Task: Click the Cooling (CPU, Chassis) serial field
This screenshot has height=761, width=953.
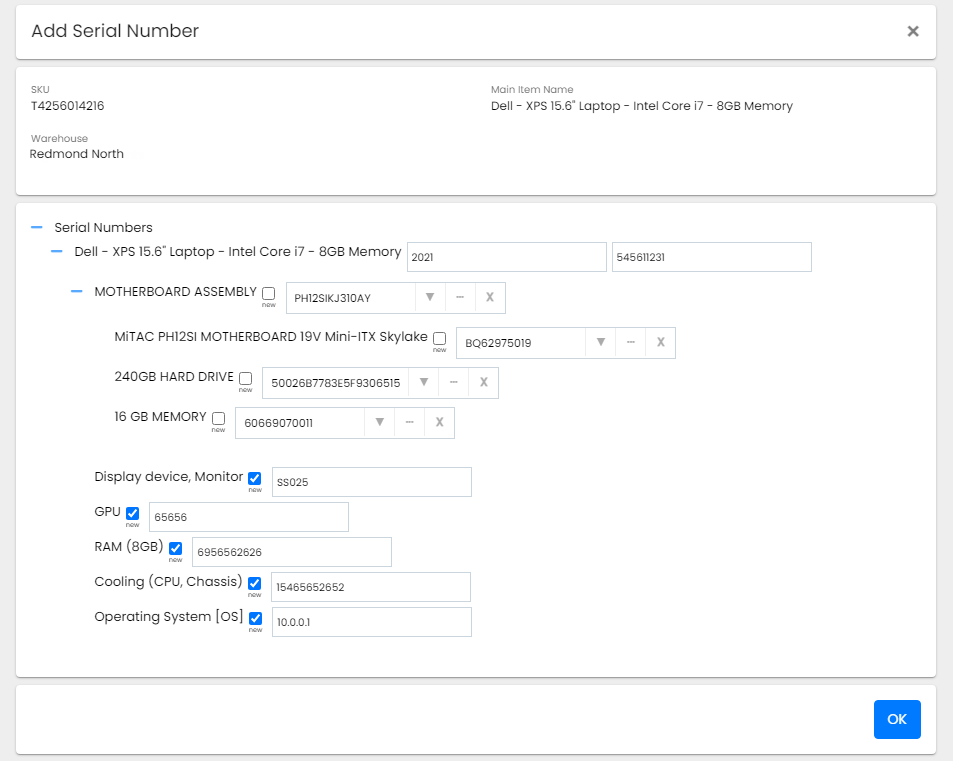Action: 370,587
